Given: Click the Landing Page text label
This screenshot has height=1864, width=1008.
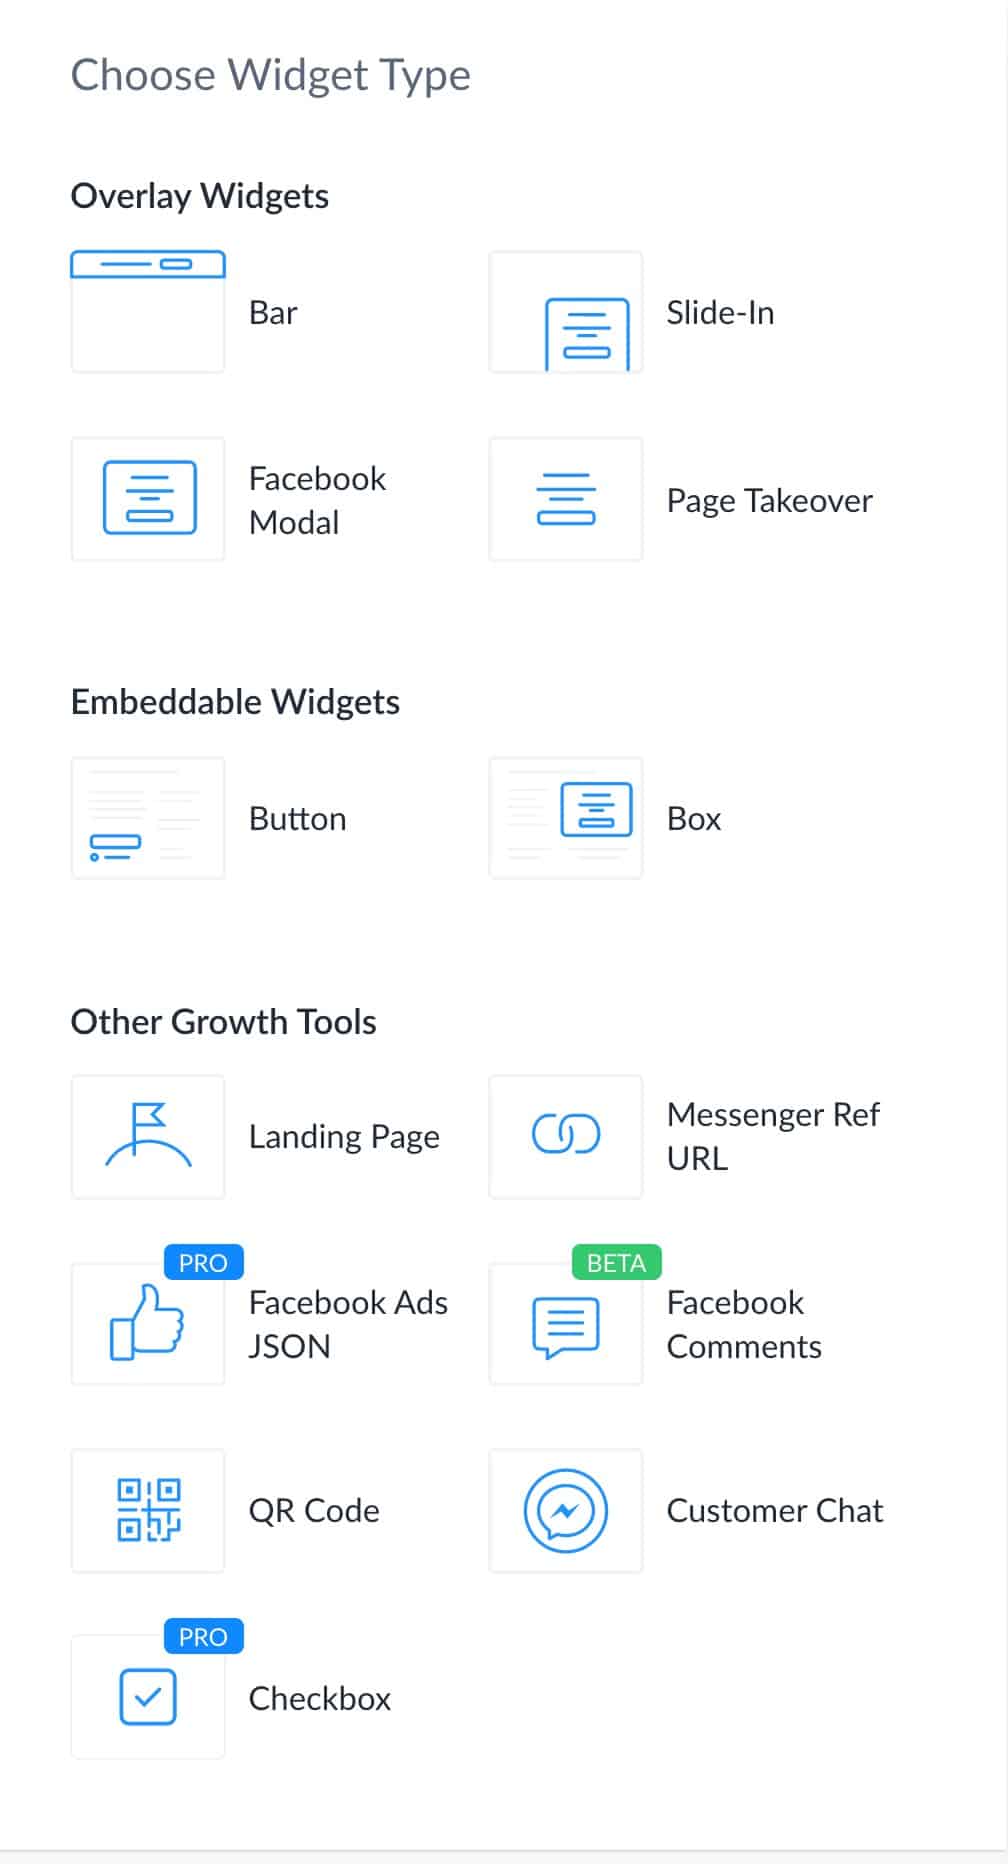Looking at the screenshot, I should coord(344,1137).
